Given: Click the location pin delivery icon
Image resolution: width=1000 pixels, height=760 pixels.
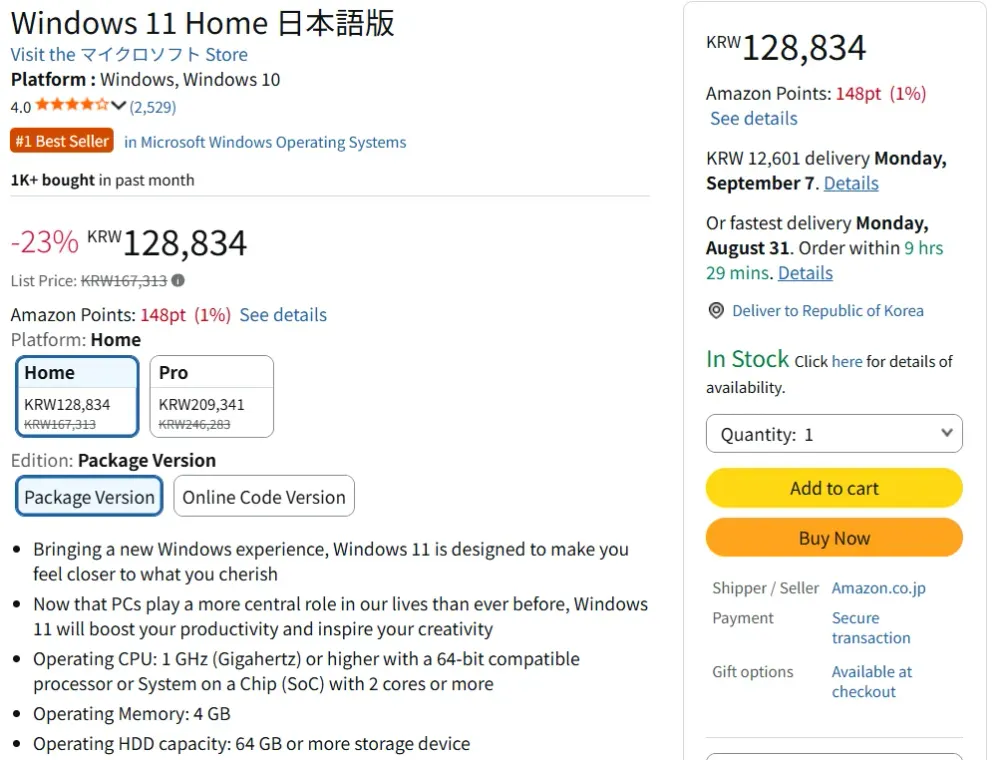Looking at the screenshot, I should pyautogui.click(x=716, y=311).
